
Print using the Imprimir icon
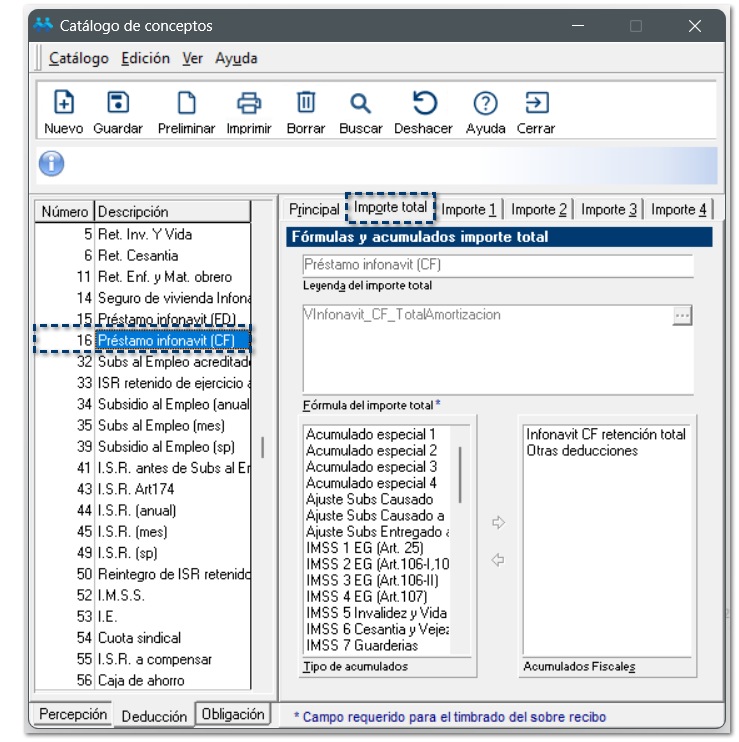pyautogui.click(x=249, y=103)
